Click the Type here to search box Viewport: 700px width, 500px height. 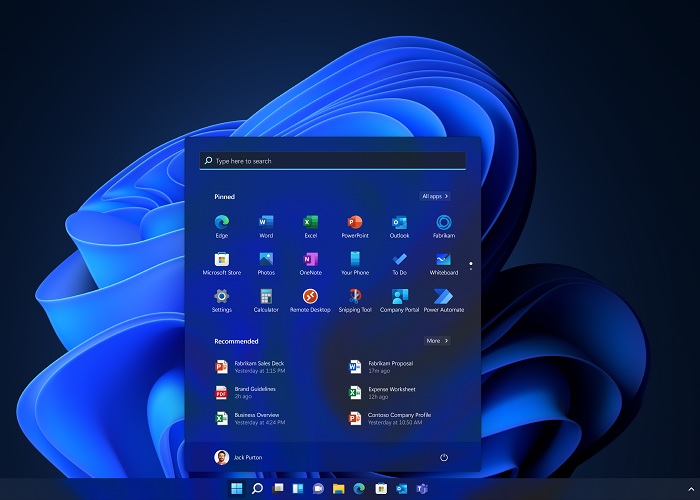tap(333, 161)
